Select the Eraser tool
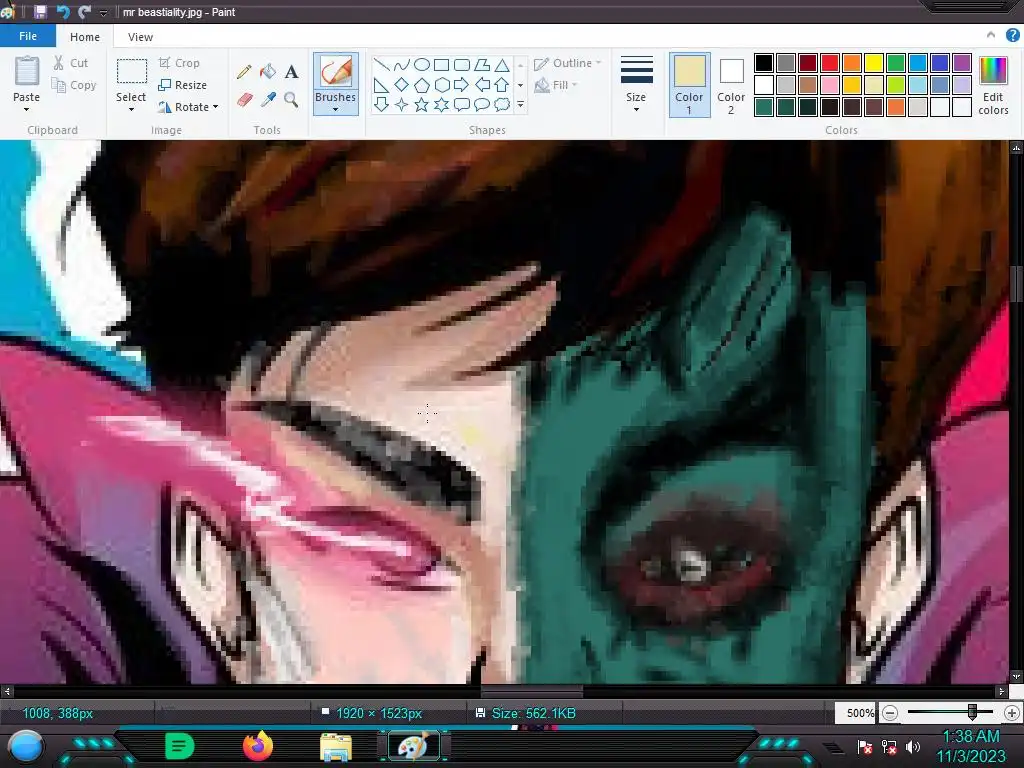1024x768 pixels. coord(244,99)
